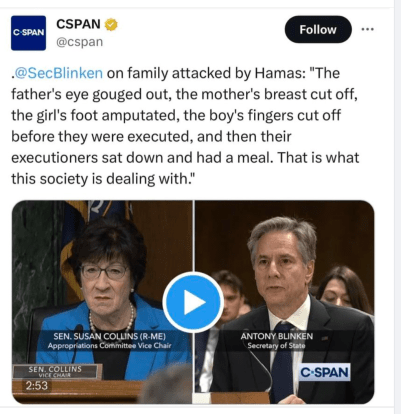The image size is (401, 414).
Task: Open the CSPAN display name link
Action: click(78, 24)
